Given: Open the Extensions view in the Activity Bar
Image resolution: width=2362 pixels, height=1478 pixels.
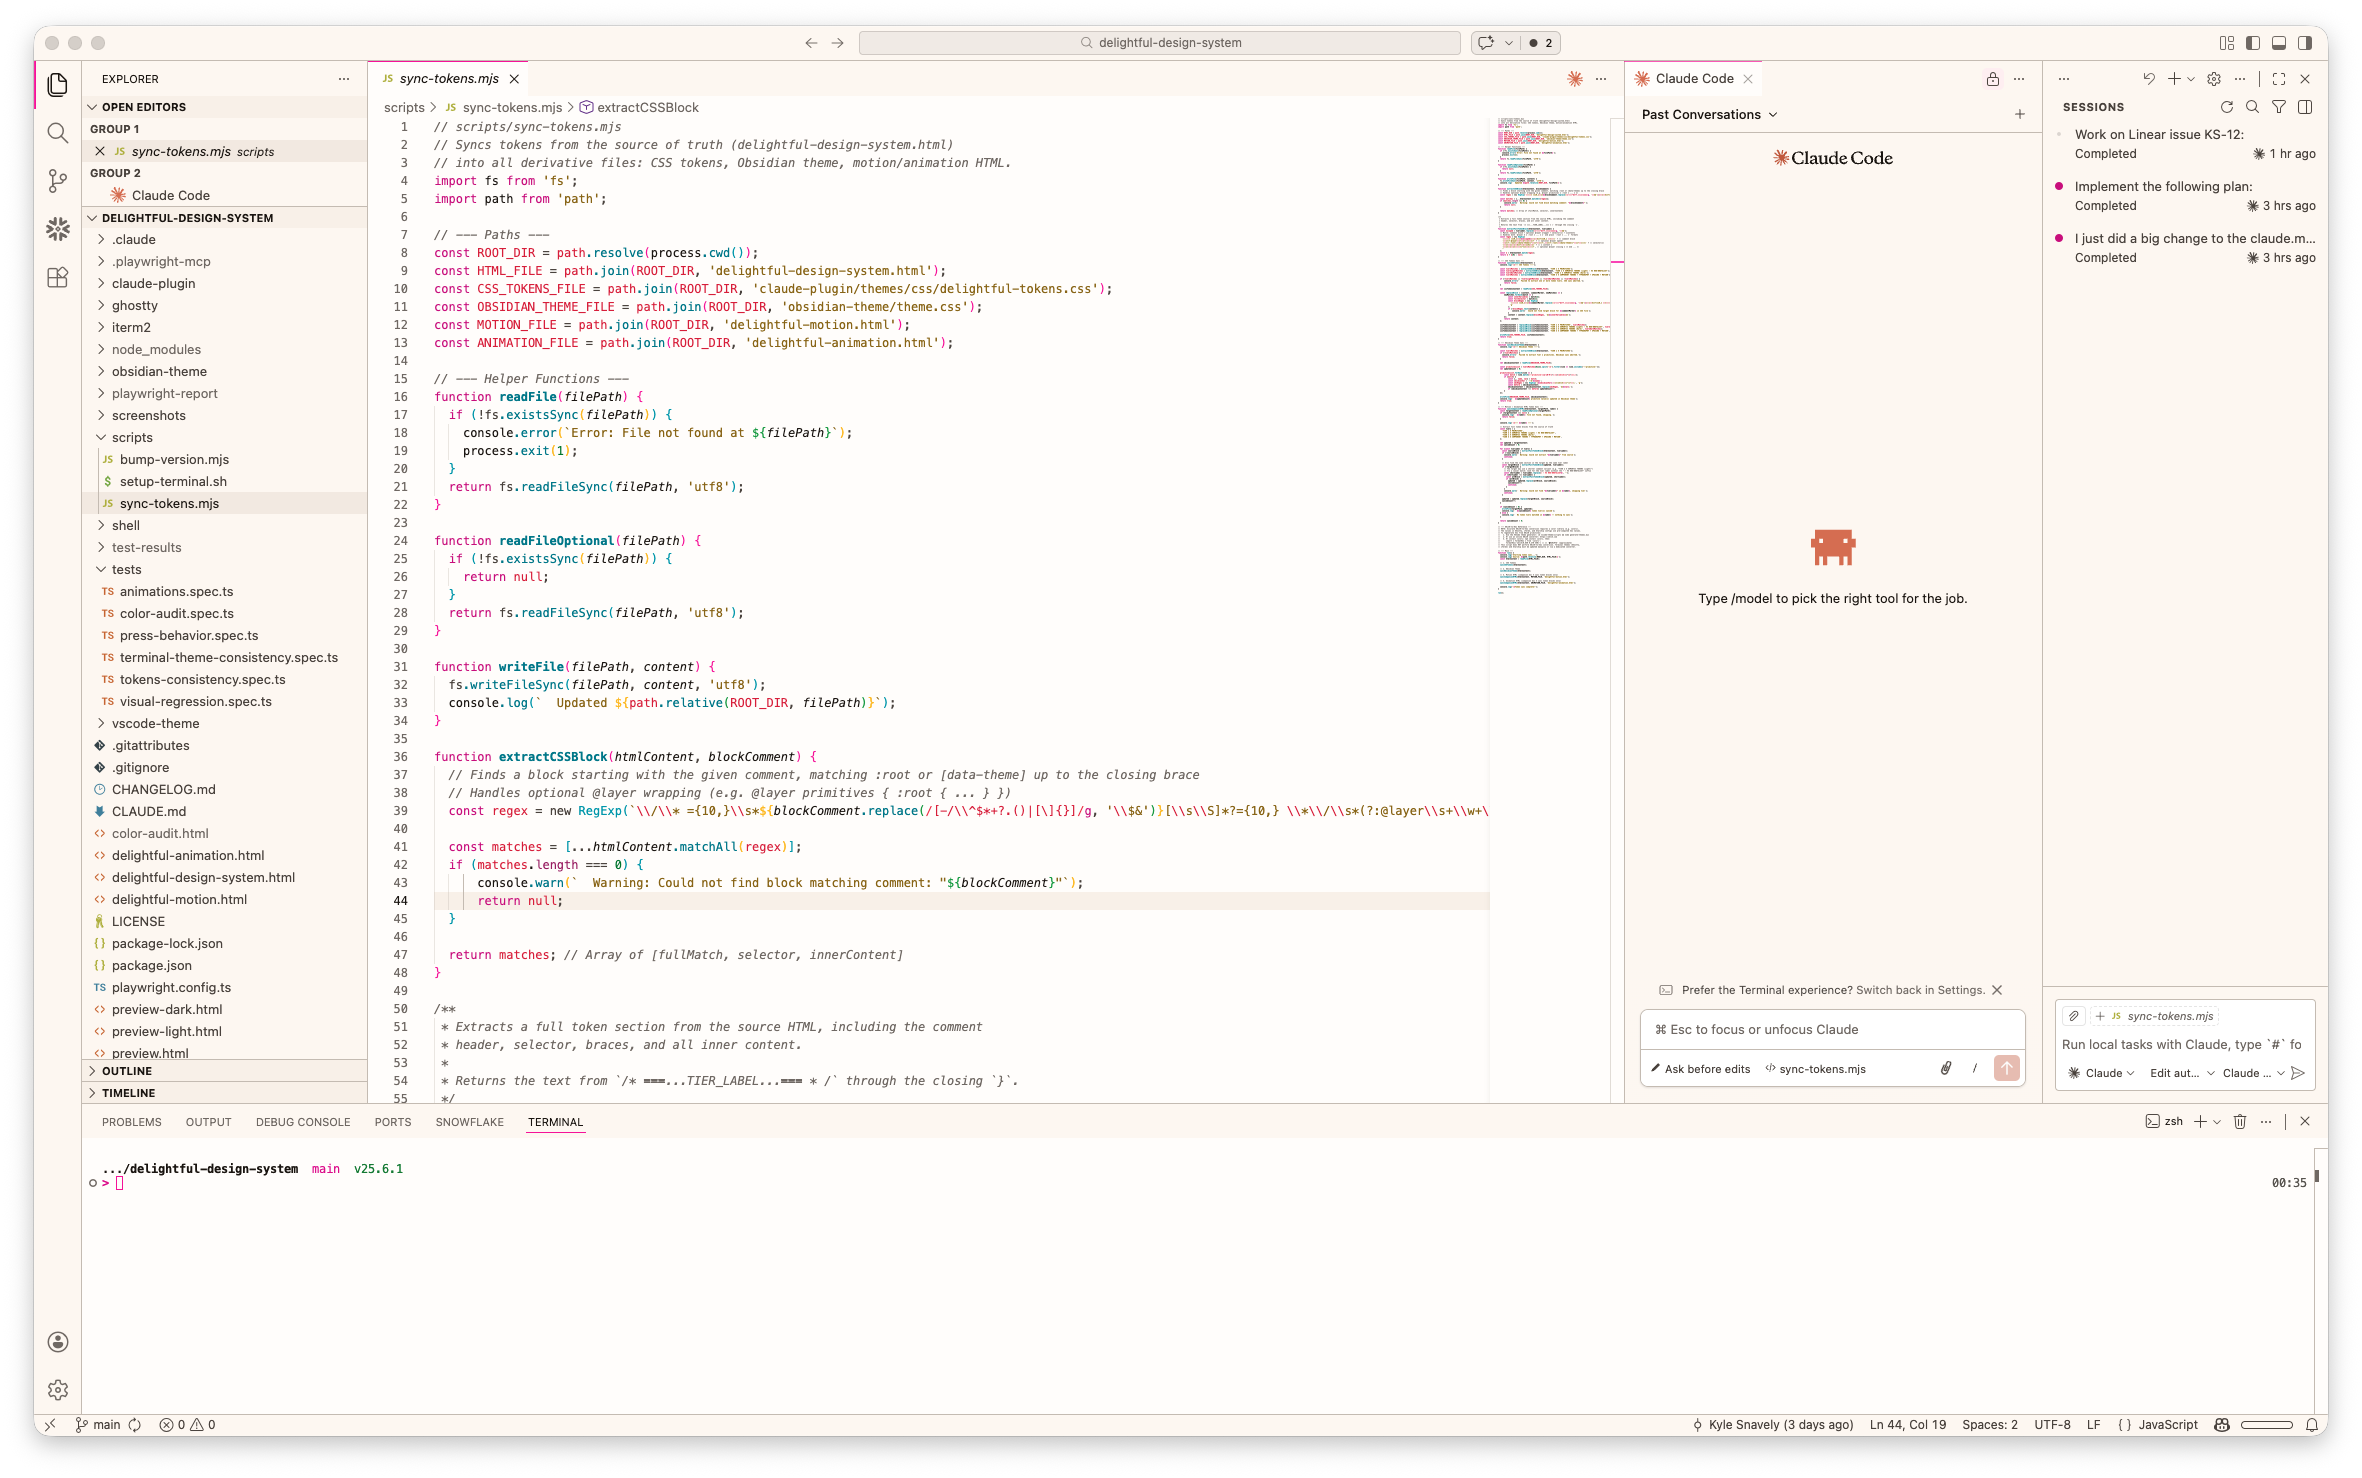Looking at the screenshot, I should point(57,277).
